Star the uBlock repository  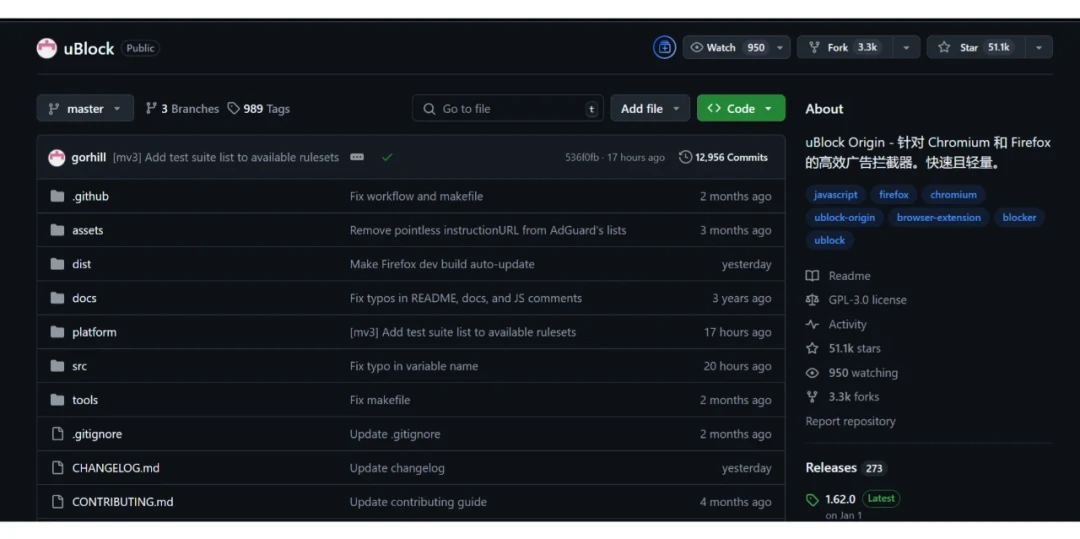click(975, 47)
